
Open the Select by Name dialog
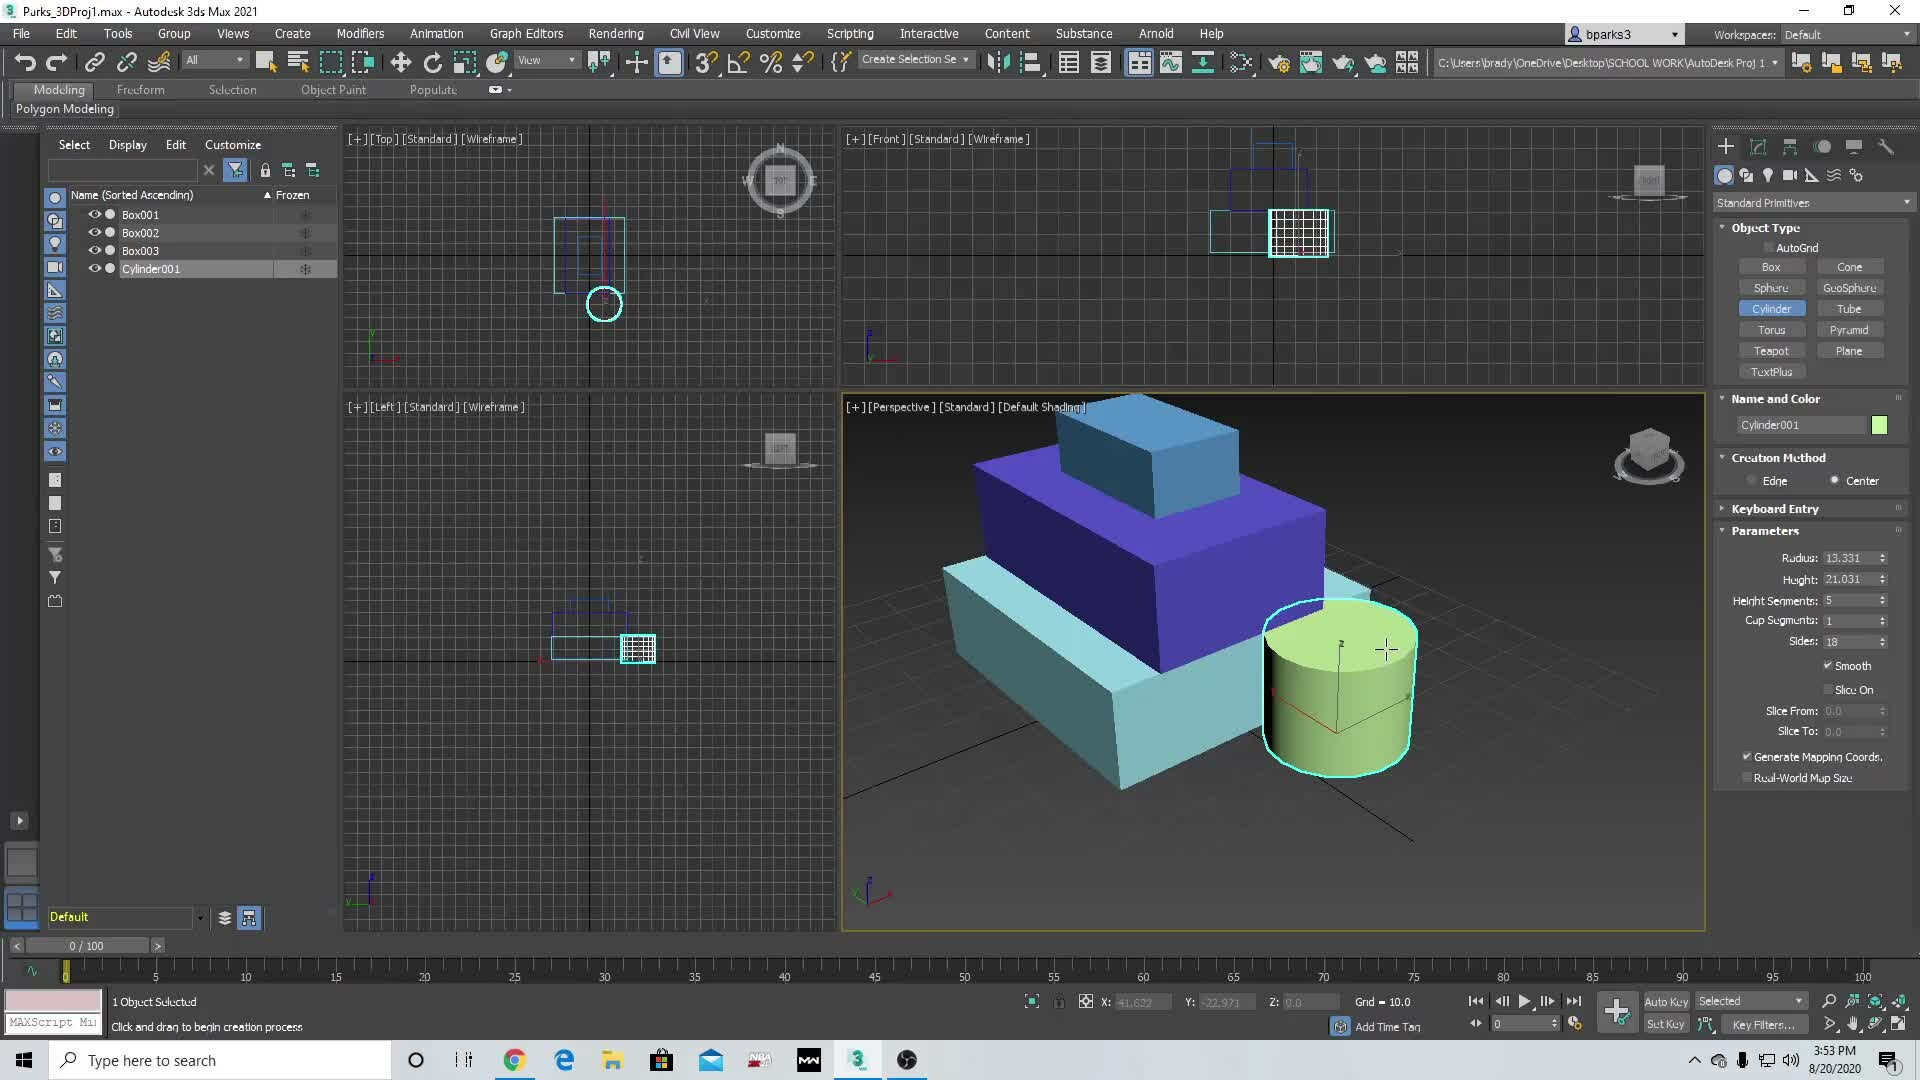(x=297, y=62)
